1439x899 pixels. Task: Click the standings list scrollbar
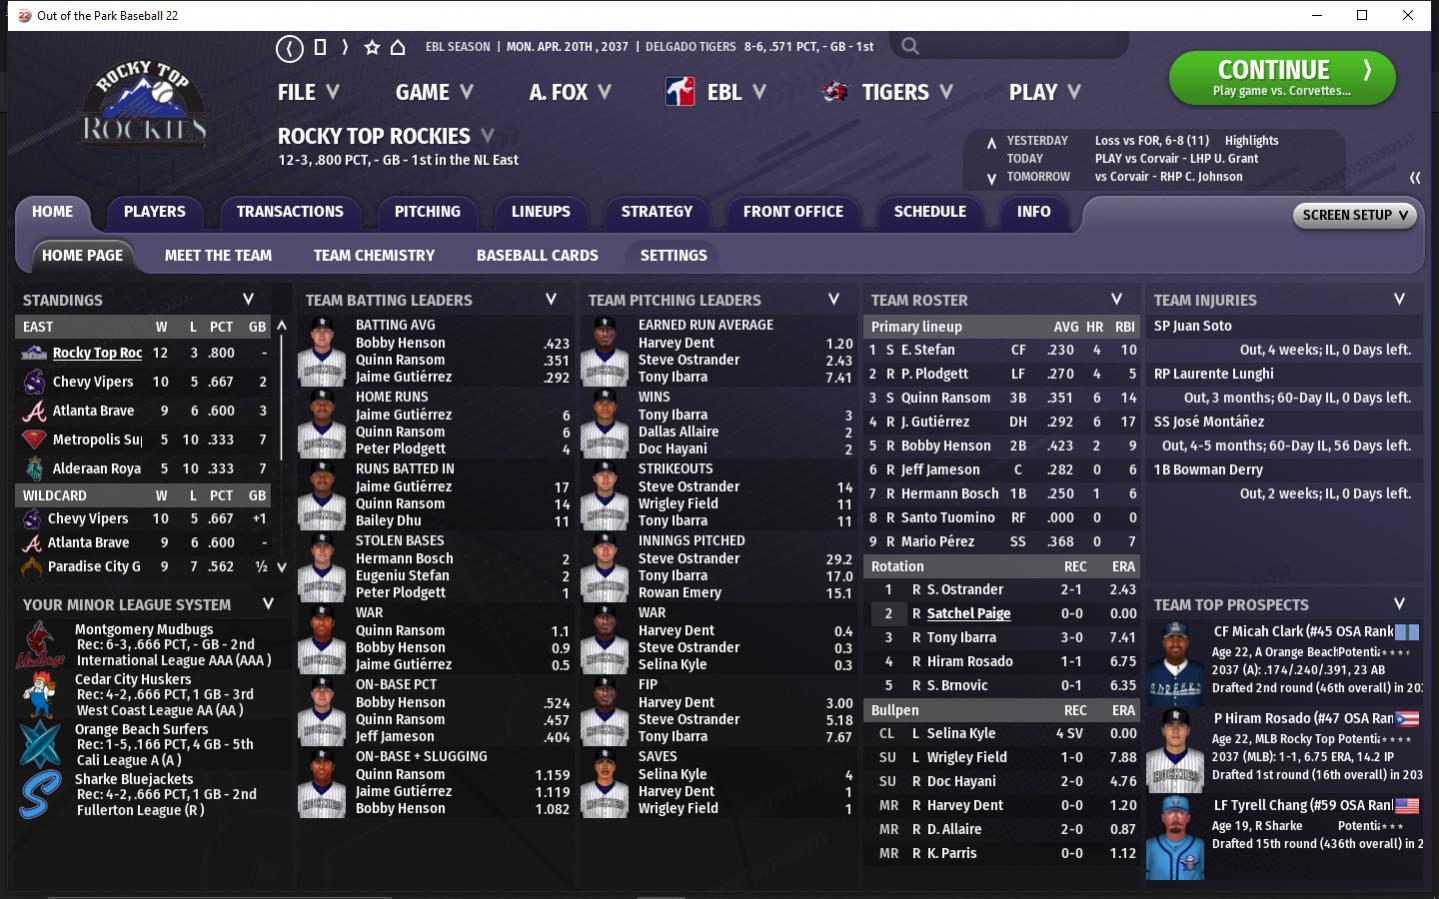click(282, 446)
